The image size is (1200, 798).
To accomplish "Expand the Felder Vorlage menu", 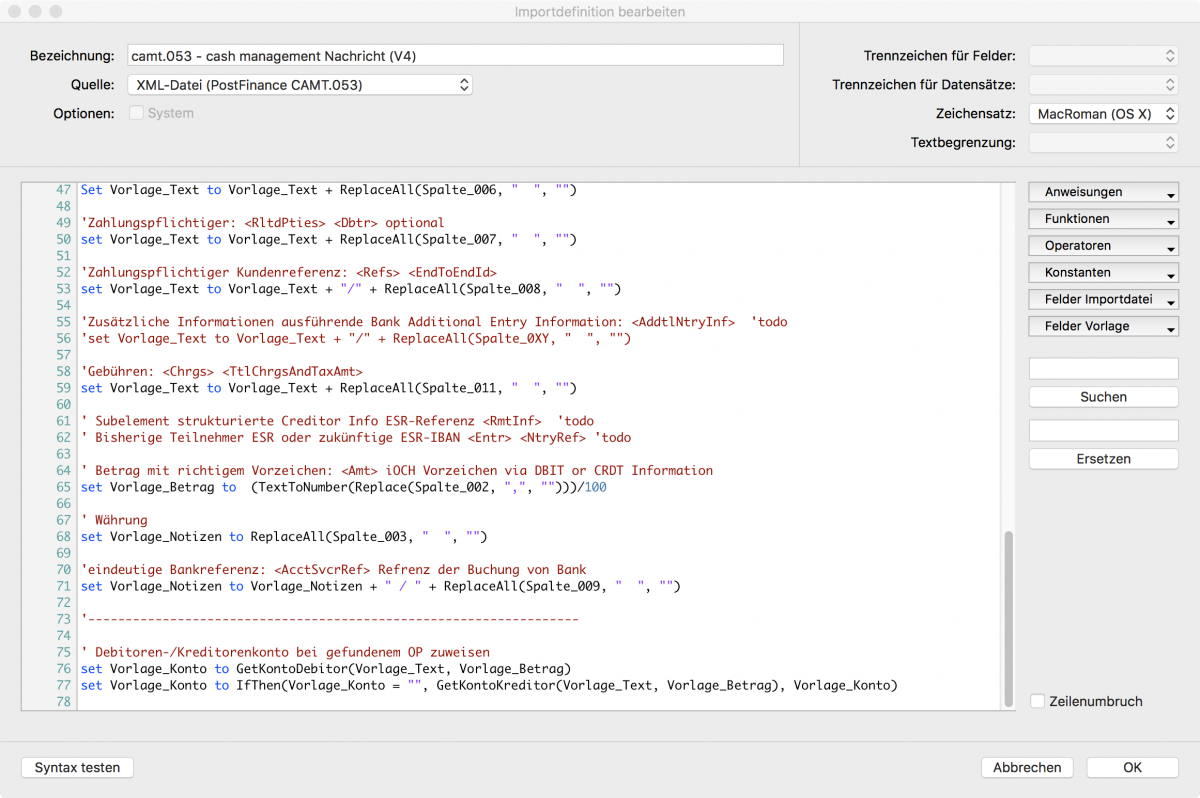I will [1103, 327].
